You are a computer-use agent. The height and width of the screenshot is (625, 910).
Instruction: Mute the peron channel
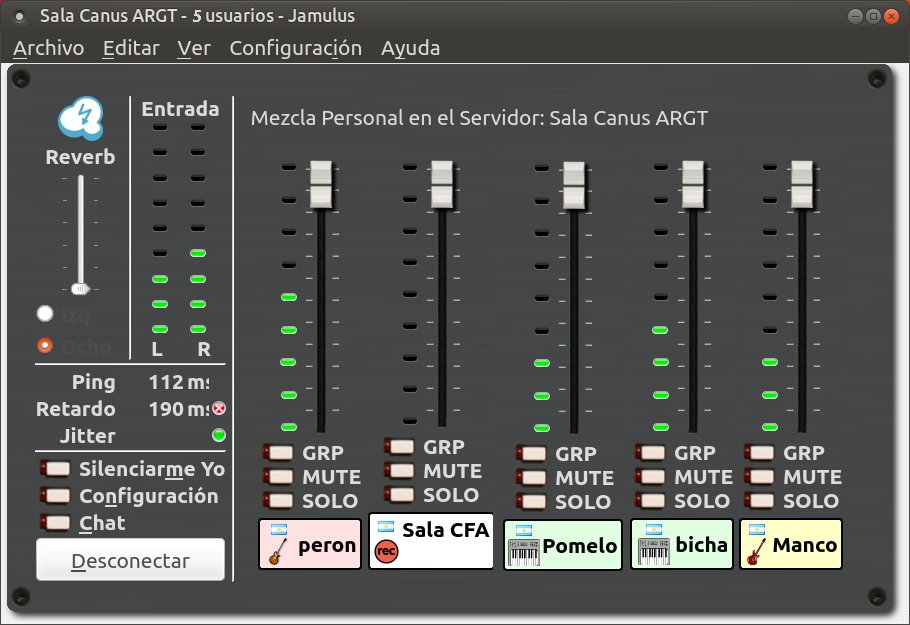coord(278,476)
